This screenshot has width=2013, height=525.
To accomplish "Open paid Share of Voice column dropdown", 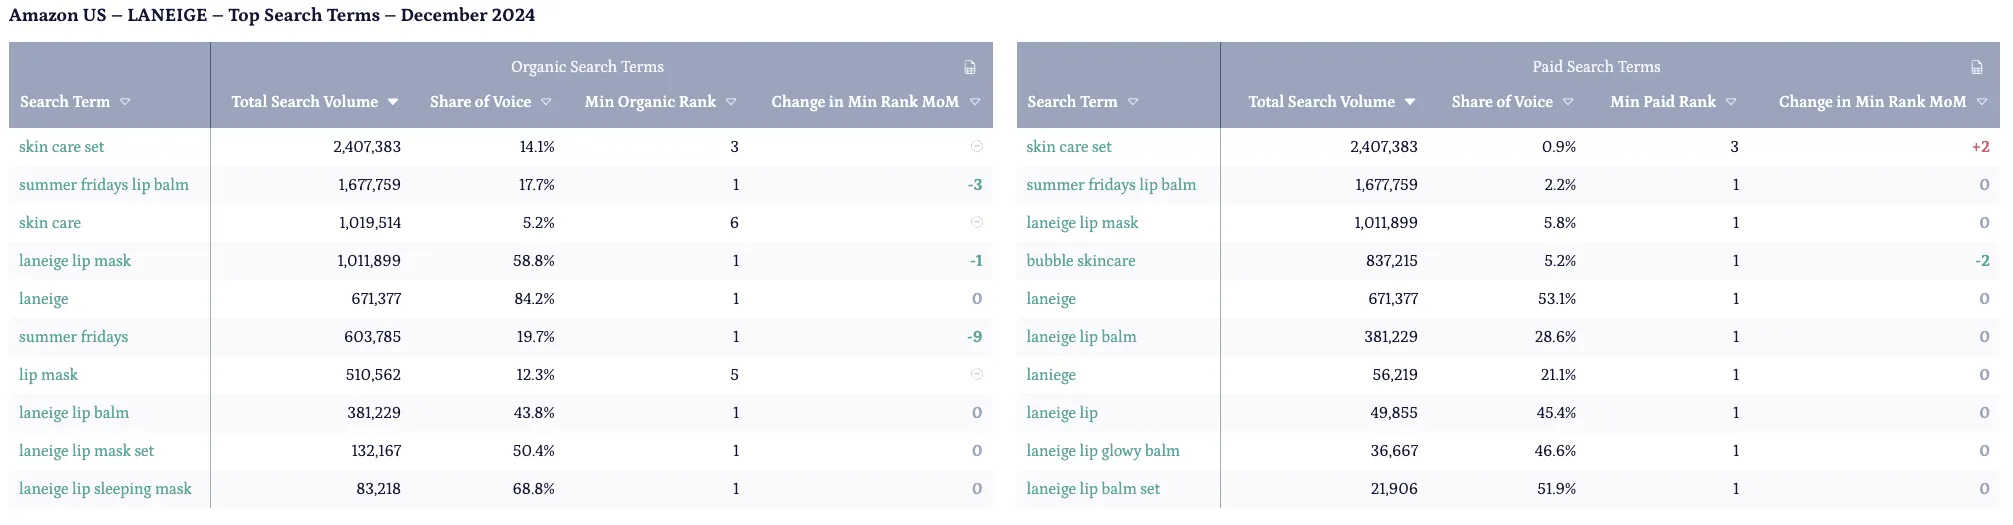I will click(x=1568, y=102).
